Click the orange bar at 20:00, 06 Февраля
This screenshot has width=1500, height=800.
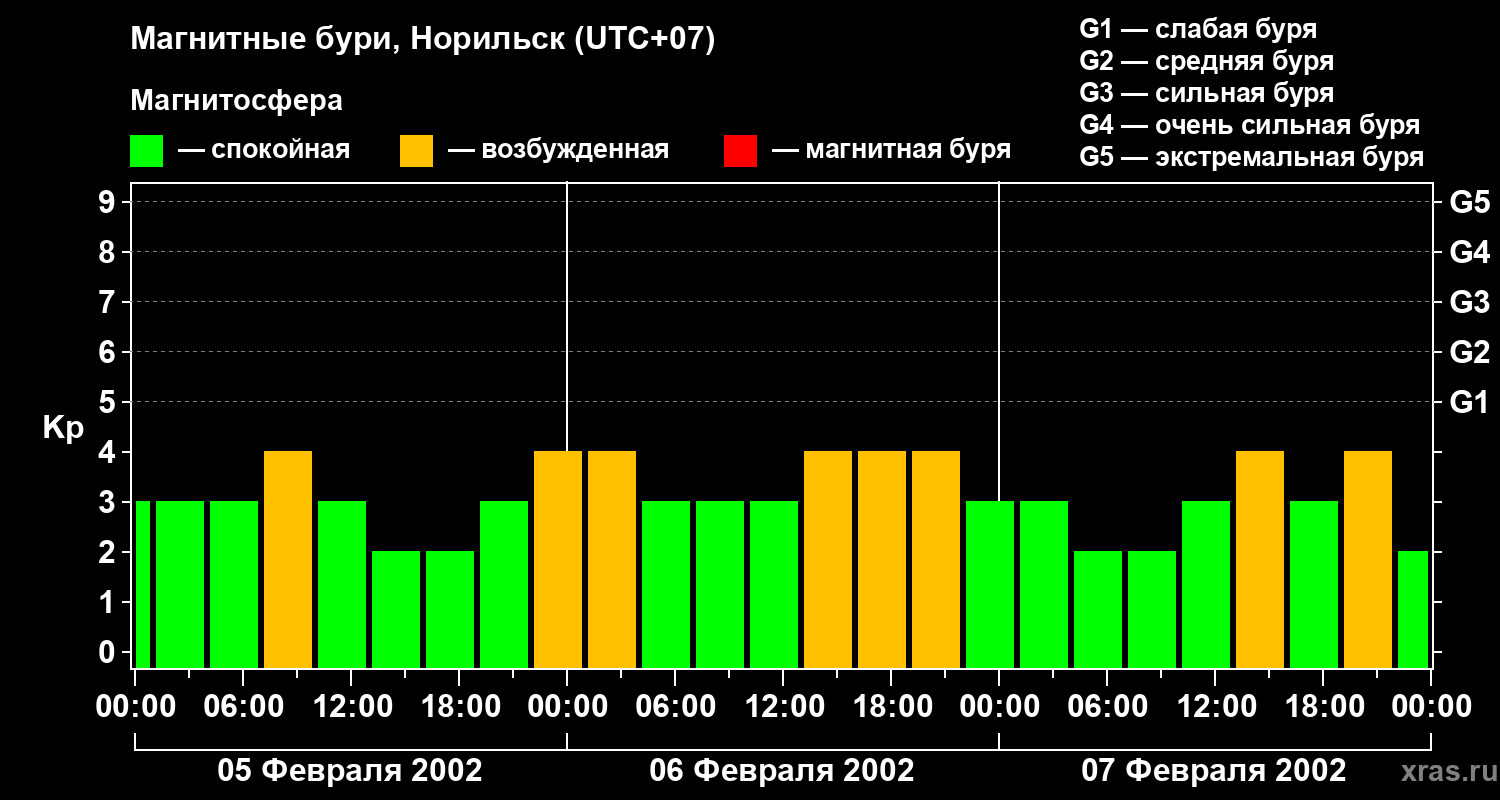click(x=936, y=559)
